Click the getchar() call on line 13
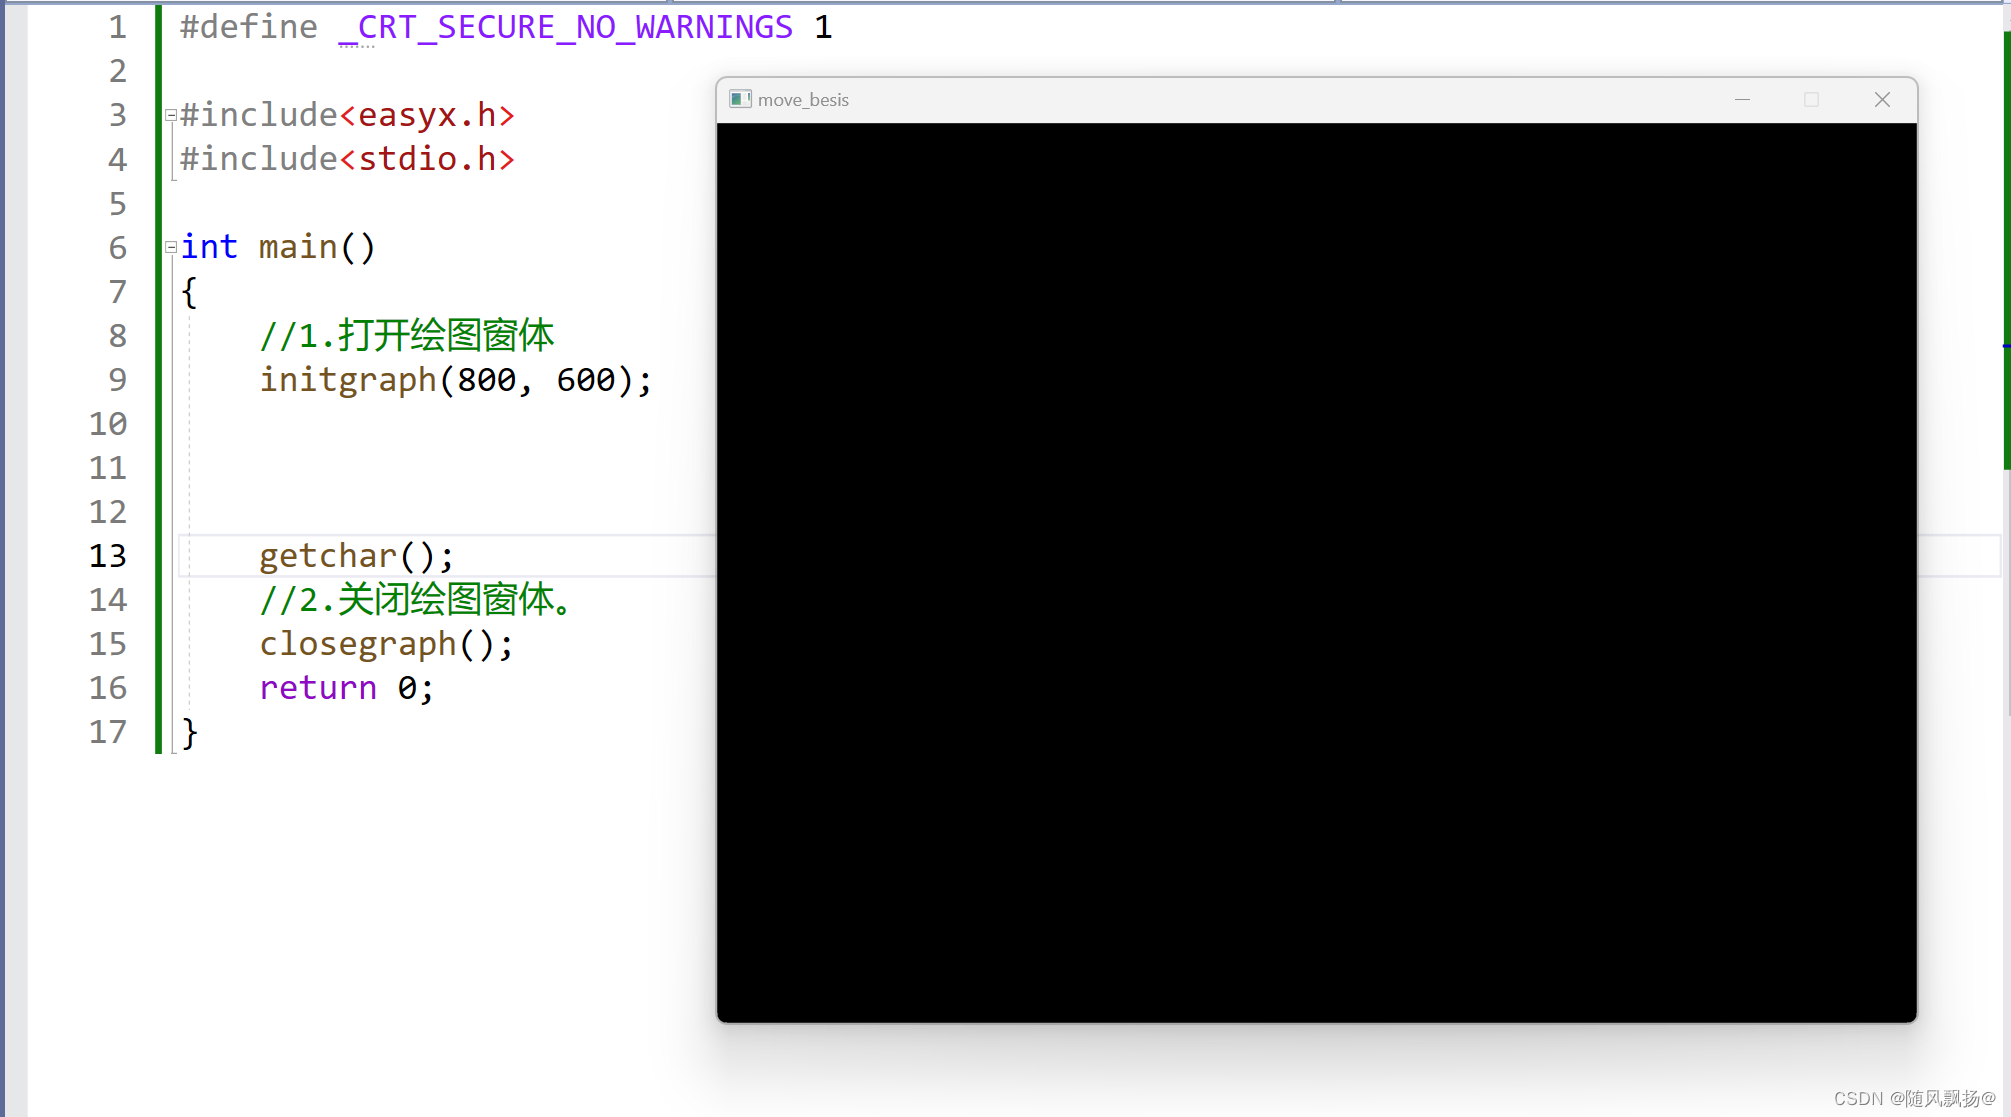 356,556
